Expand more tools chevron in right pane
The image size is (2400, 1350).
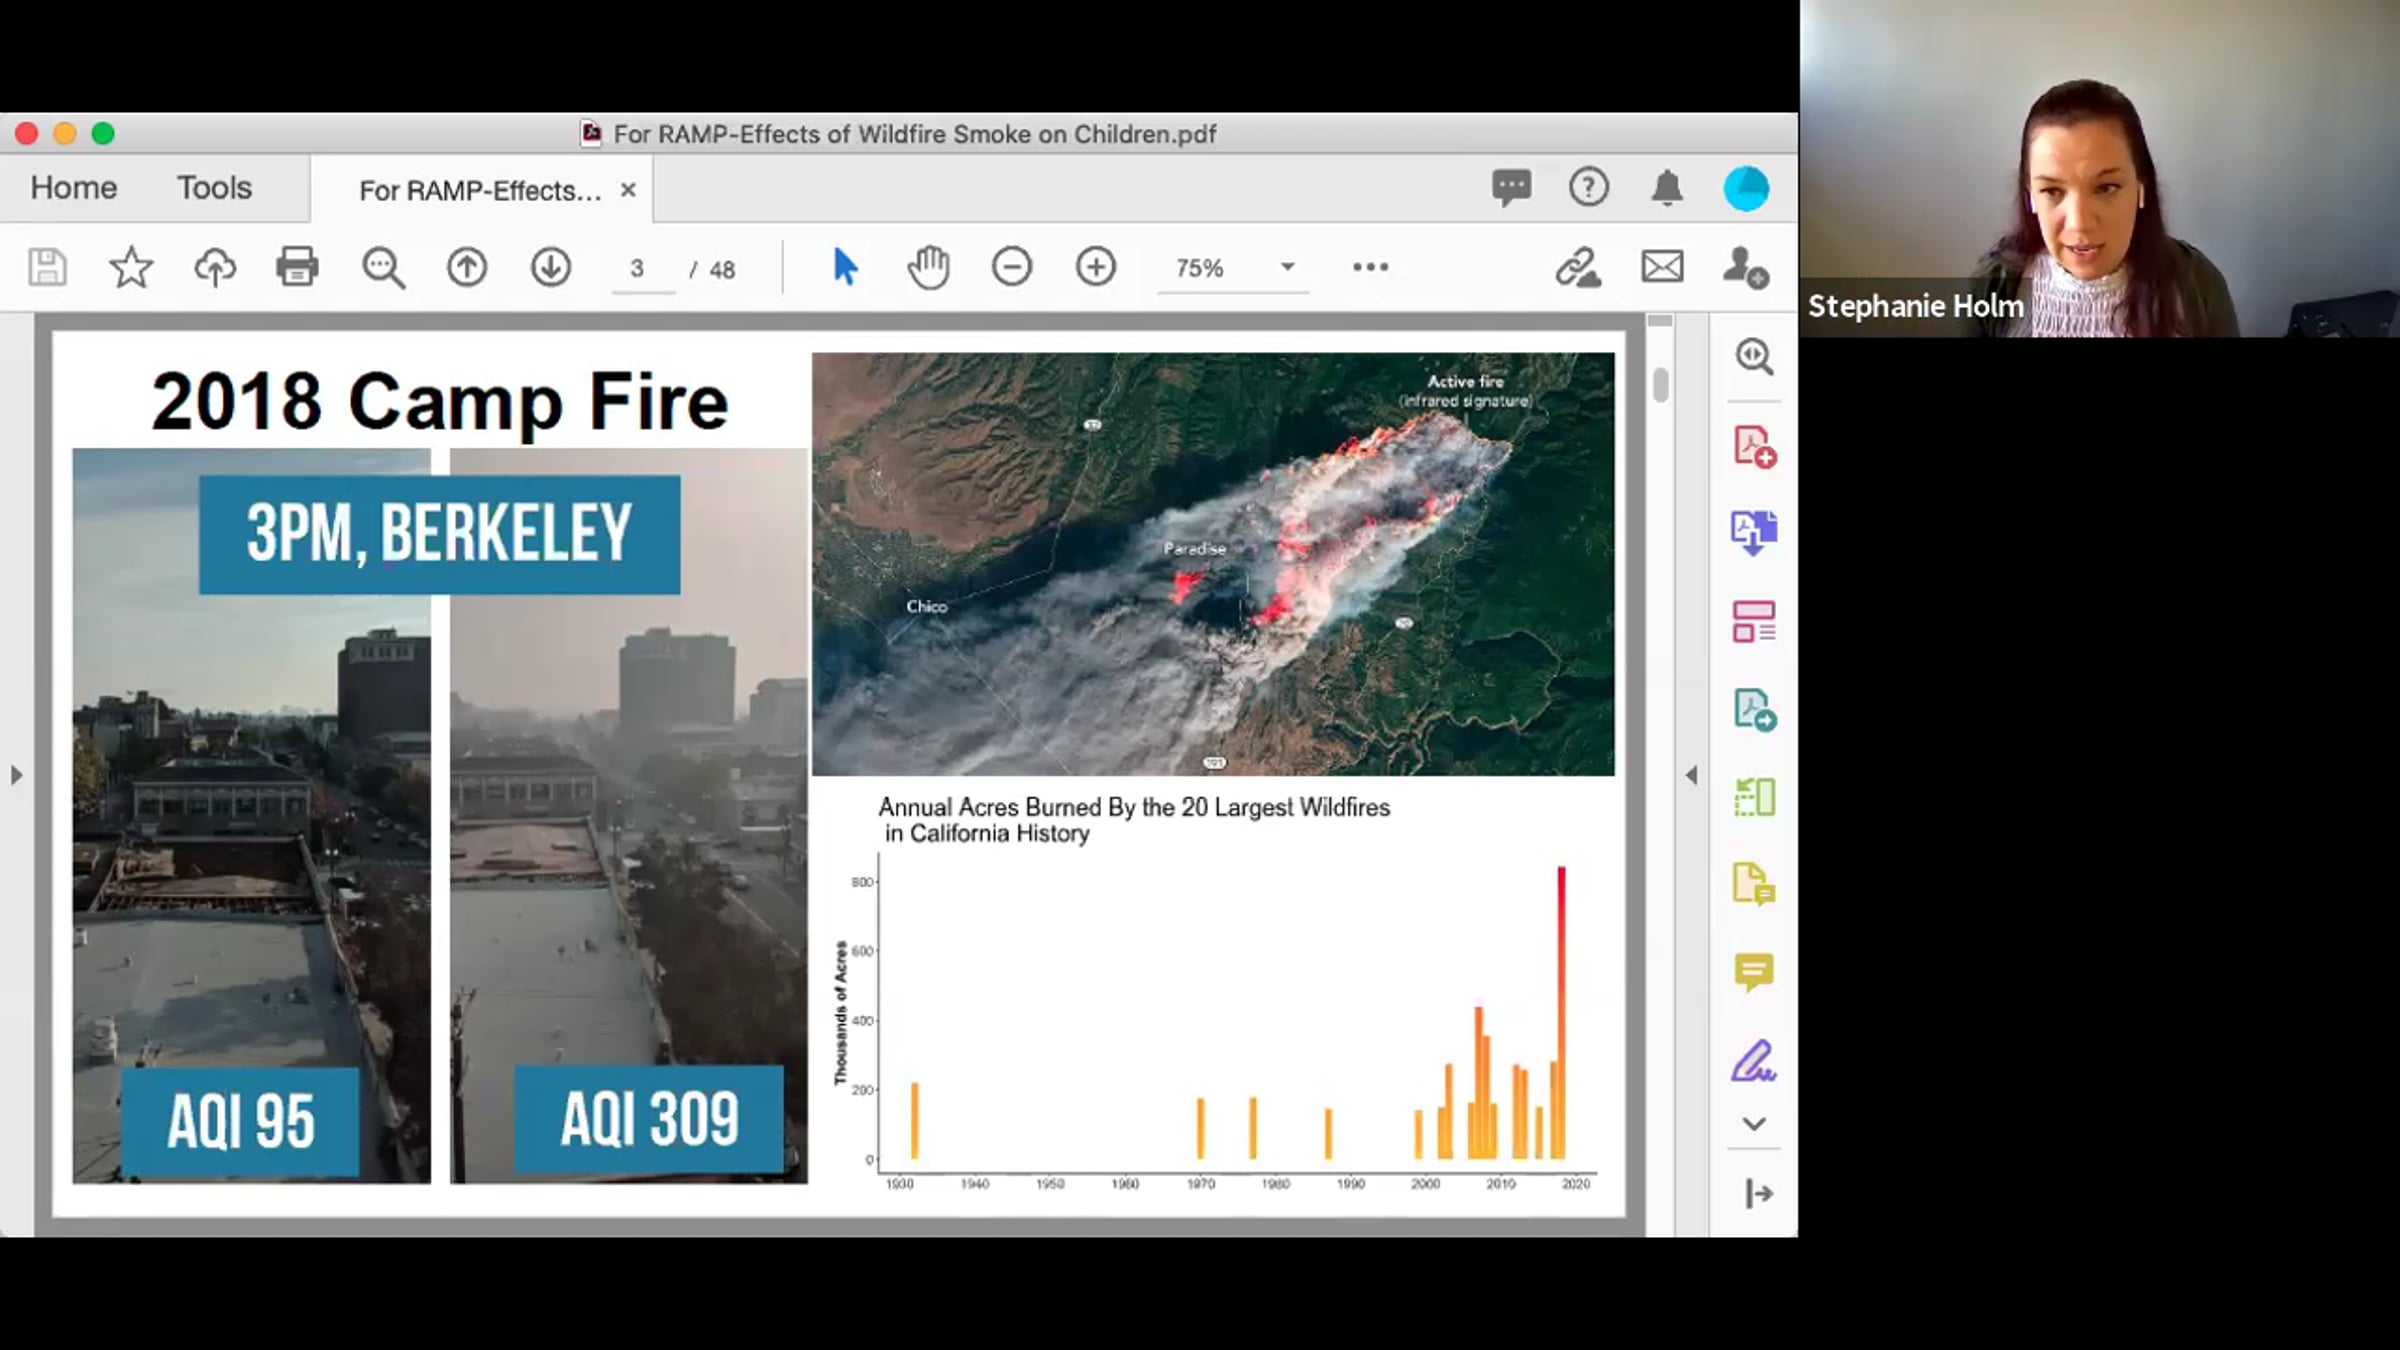[x=1753, y=1124]
